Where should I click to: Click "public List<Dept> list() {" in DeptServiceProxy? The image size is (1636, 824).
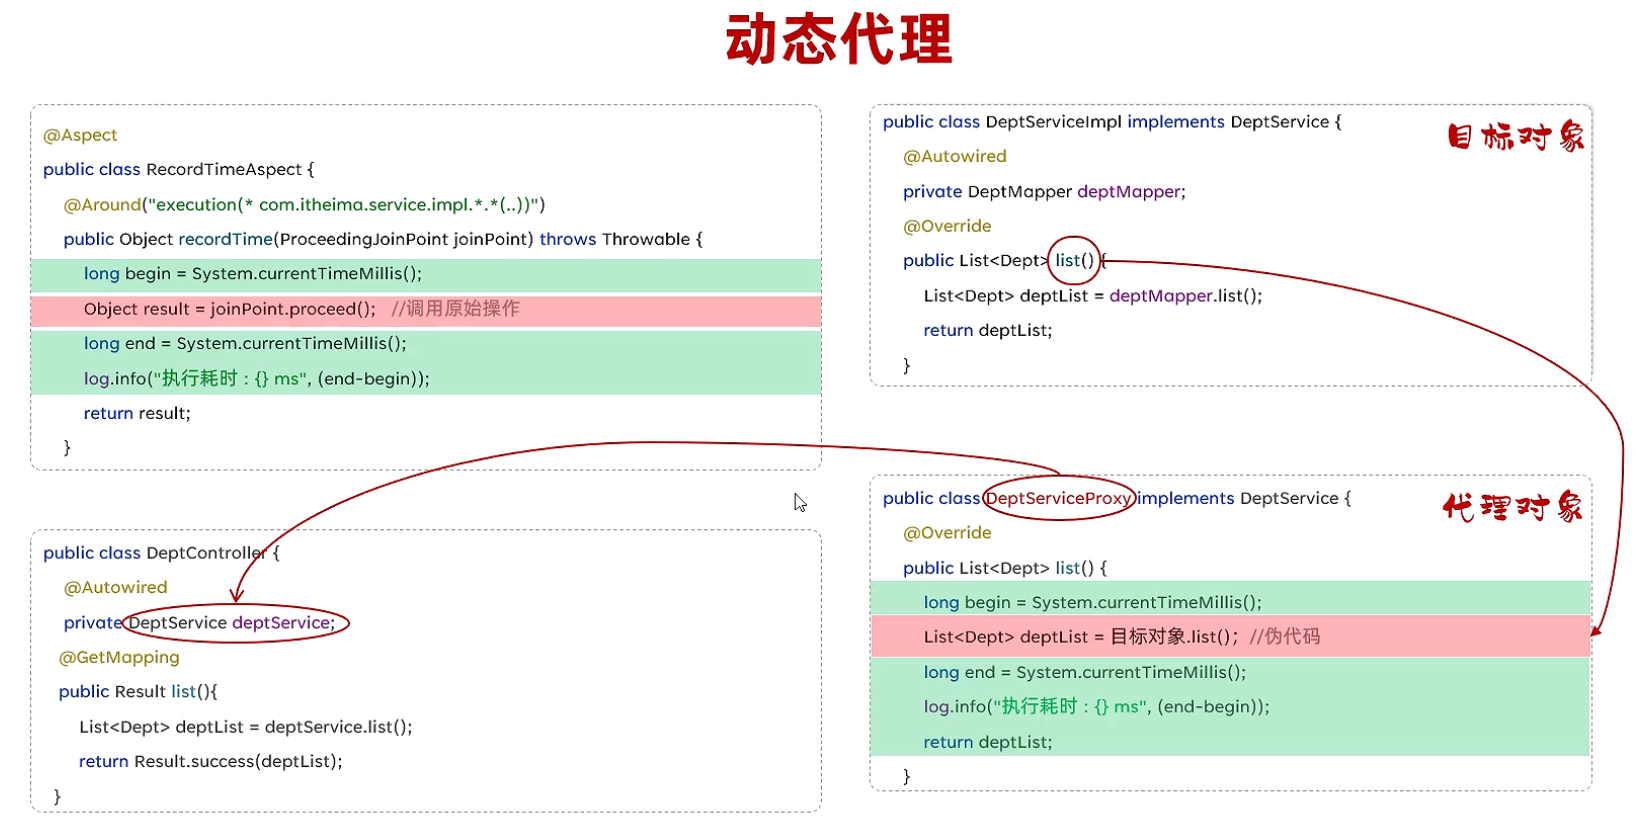(1005, 568)
